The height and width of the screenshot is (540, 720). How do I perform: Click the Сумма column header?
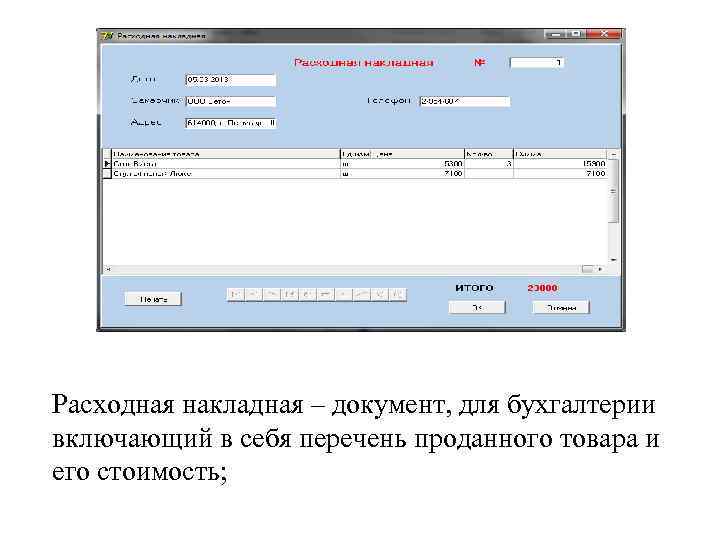[560, 154]
